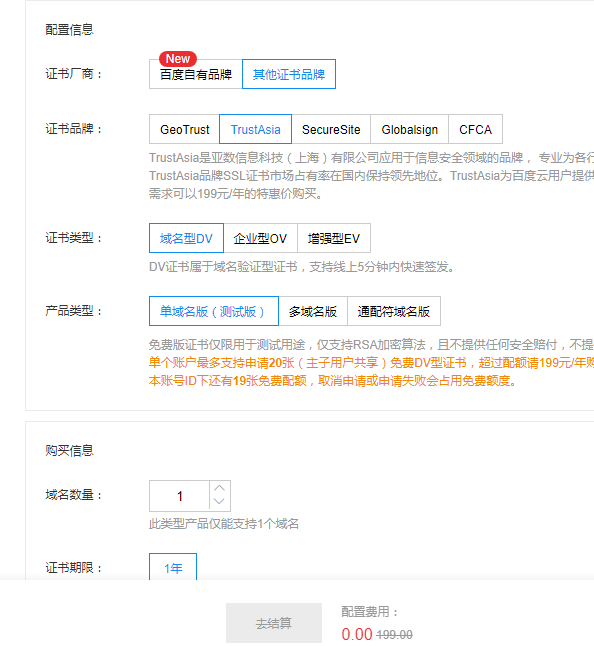
Task: Click the 证书厂商 label
Action: (x=73, y=74)
